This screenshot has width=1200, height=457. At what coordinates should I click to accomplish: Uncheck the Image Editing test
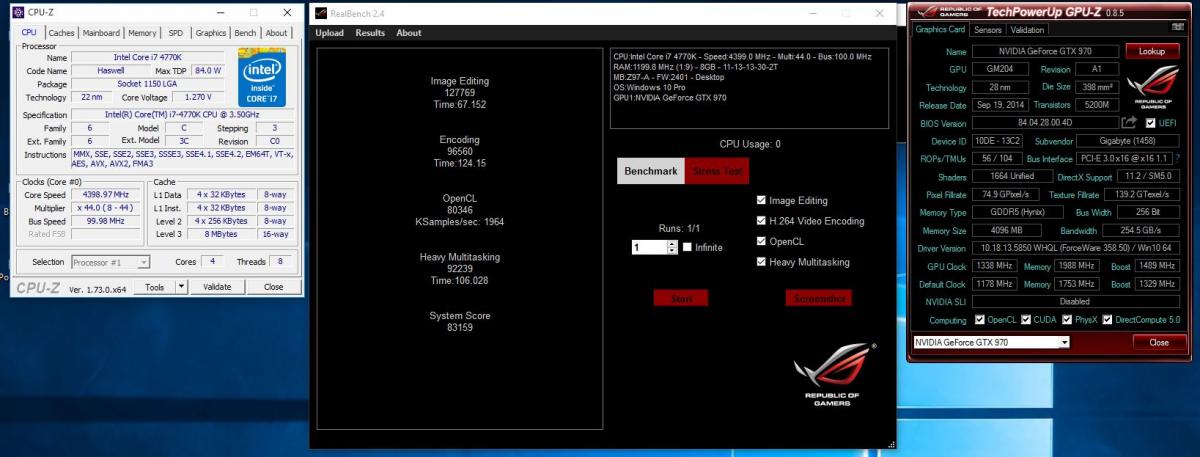click(761, 200)
